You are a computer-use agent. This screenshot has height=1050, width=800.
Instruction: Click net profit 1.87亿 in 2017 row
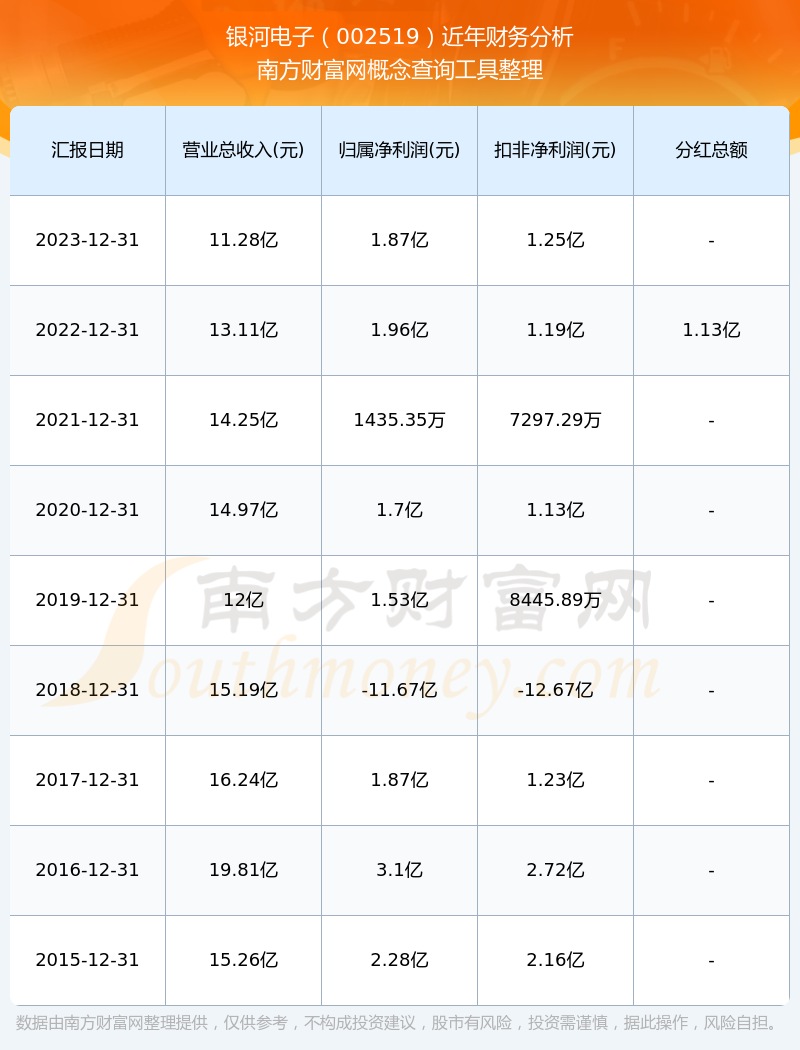400,780
